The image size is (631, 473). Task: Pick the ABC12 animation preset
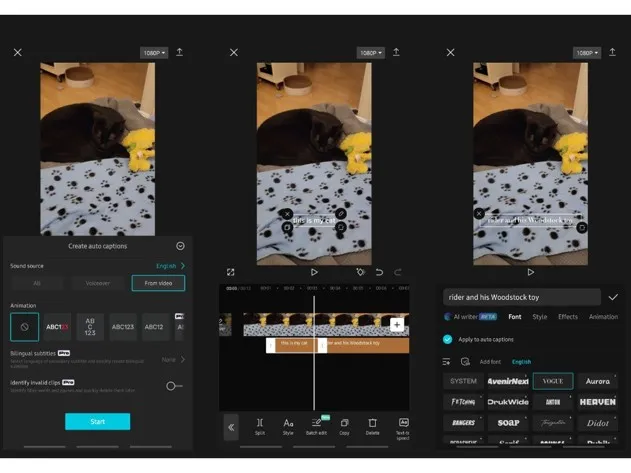(x=155, y=327)
